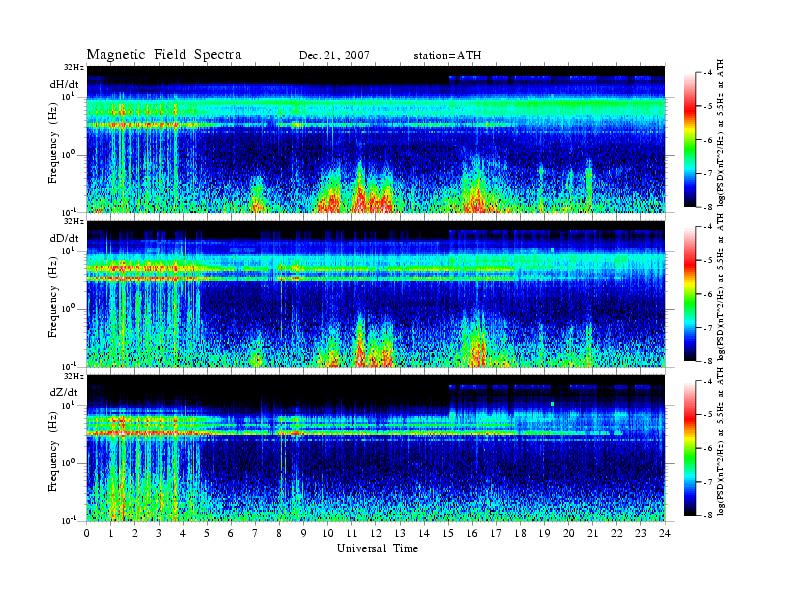Click the "station=ATH" label
Screen dimensions: 792x612
pos(447,56)
